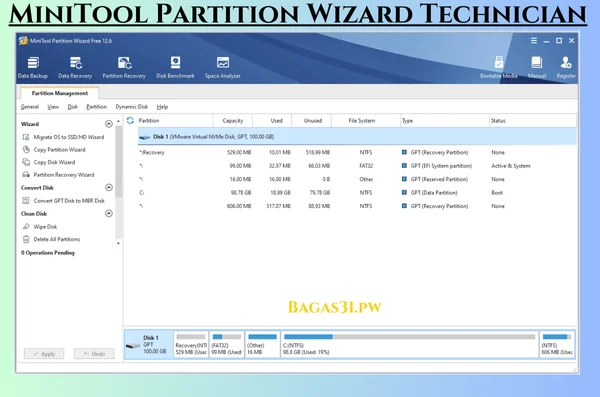Click scroll-up arrow of the sidebar scrollbar
Screen dimensions: 600x397
click(118, 121)
